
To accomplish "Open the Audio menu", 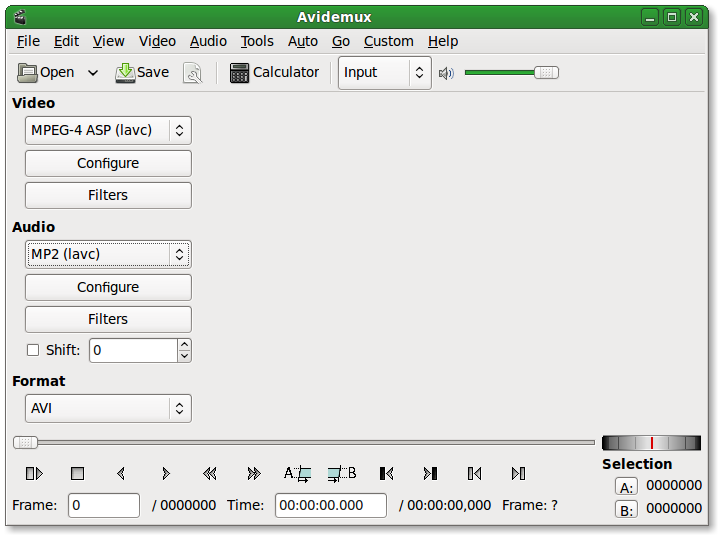I will point(208,41).
